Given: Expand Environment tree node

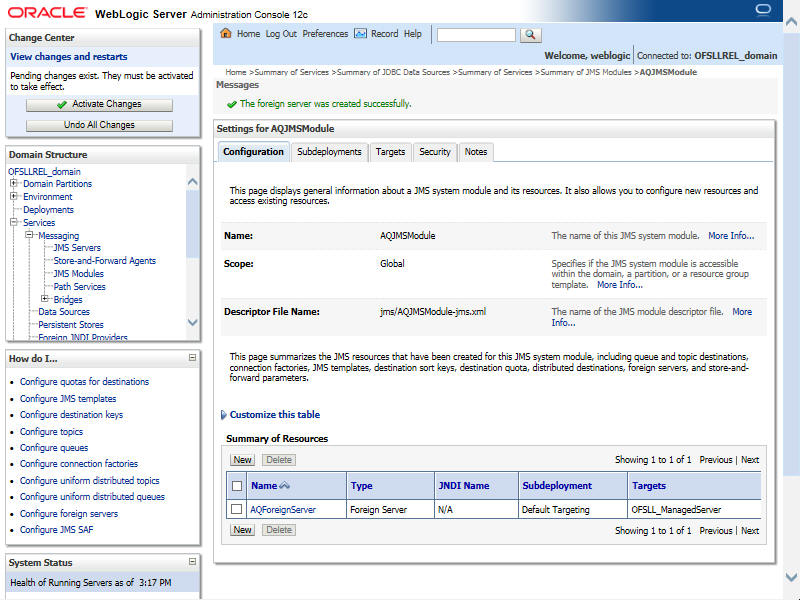Looking at the screenshot, I should 14,196.
